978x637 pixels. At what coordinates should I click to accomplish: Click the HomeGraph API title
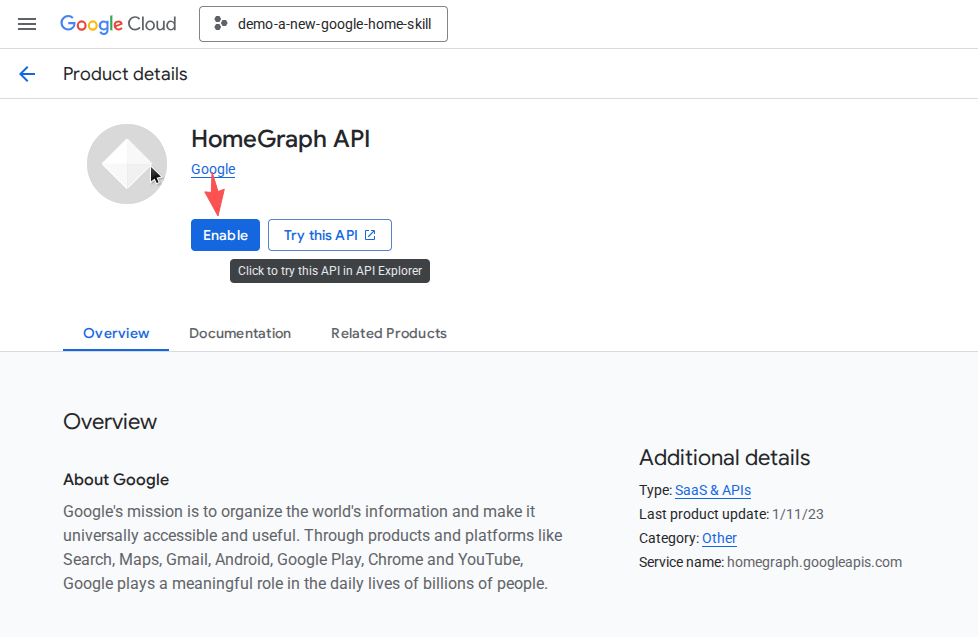click(281, 139)
